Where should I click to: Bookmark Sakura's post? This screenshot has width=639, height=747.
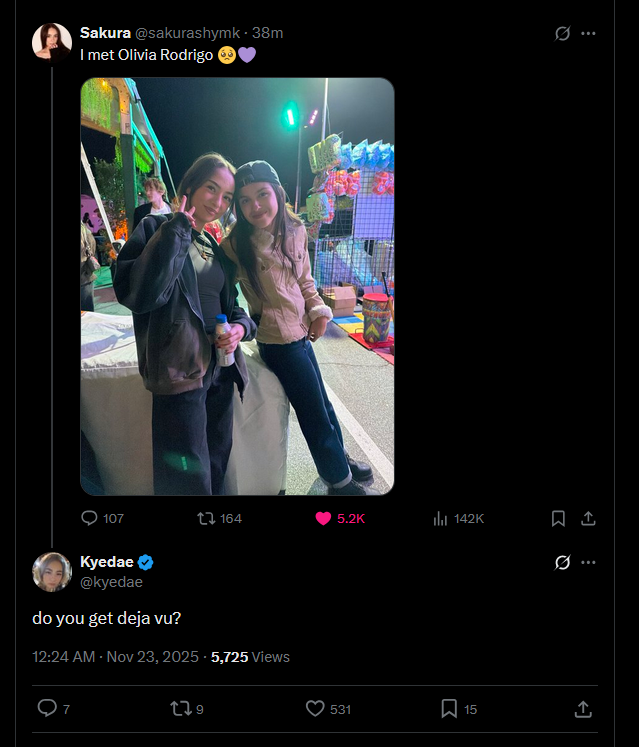tap(558, 518)
